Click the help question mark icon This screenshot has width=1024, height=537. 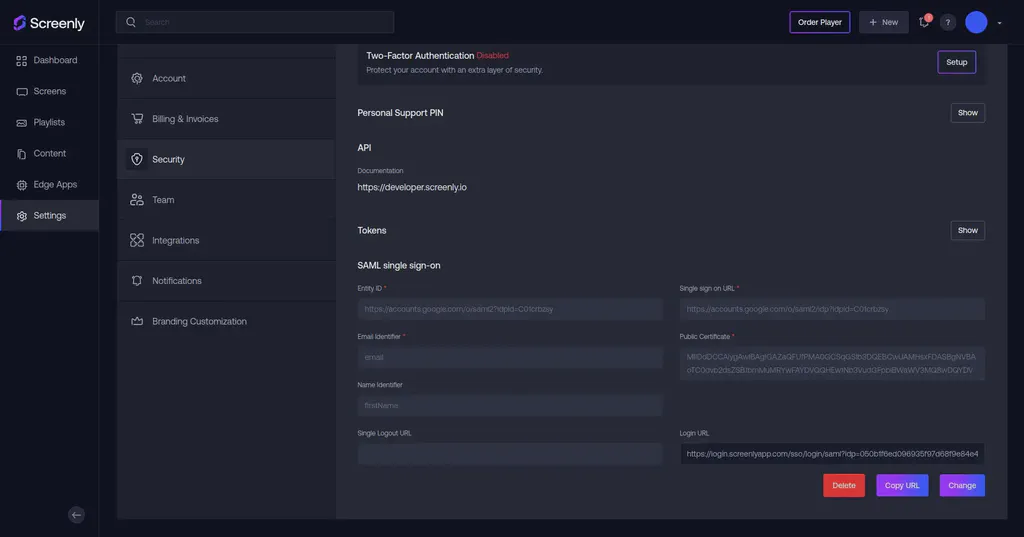point(948,22)
